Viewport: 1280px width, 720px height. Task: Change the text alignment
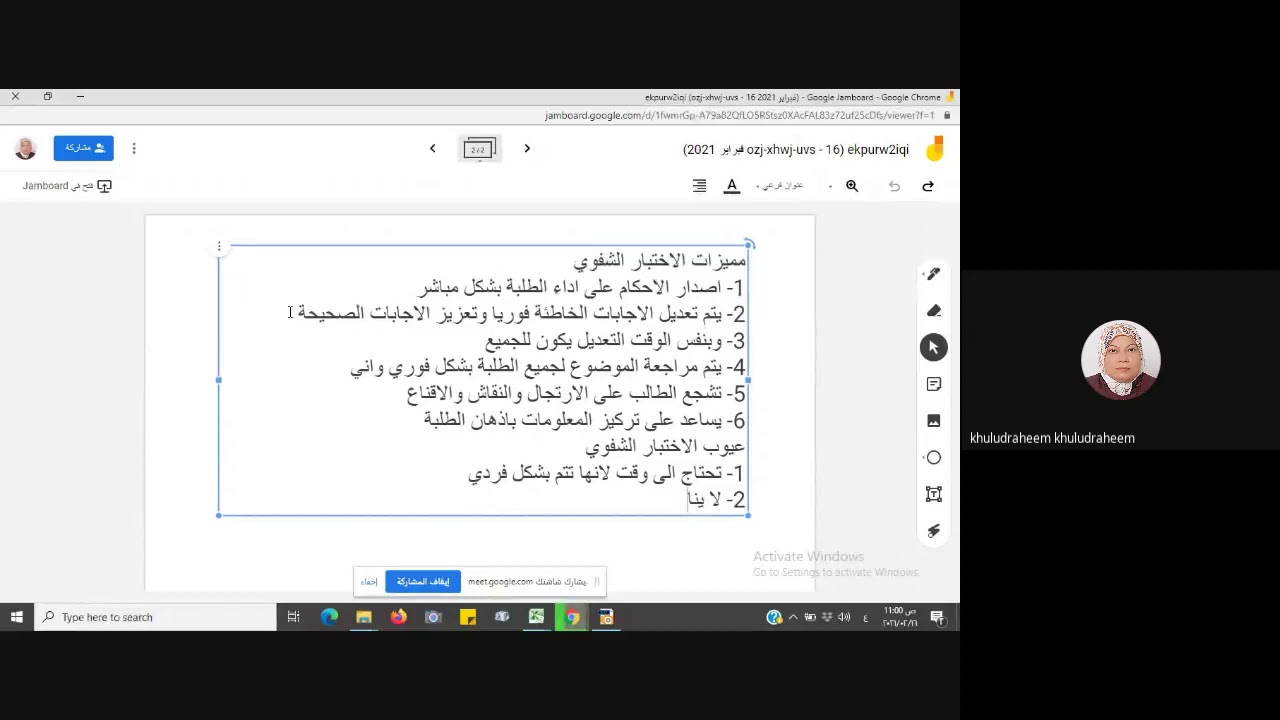699,186
